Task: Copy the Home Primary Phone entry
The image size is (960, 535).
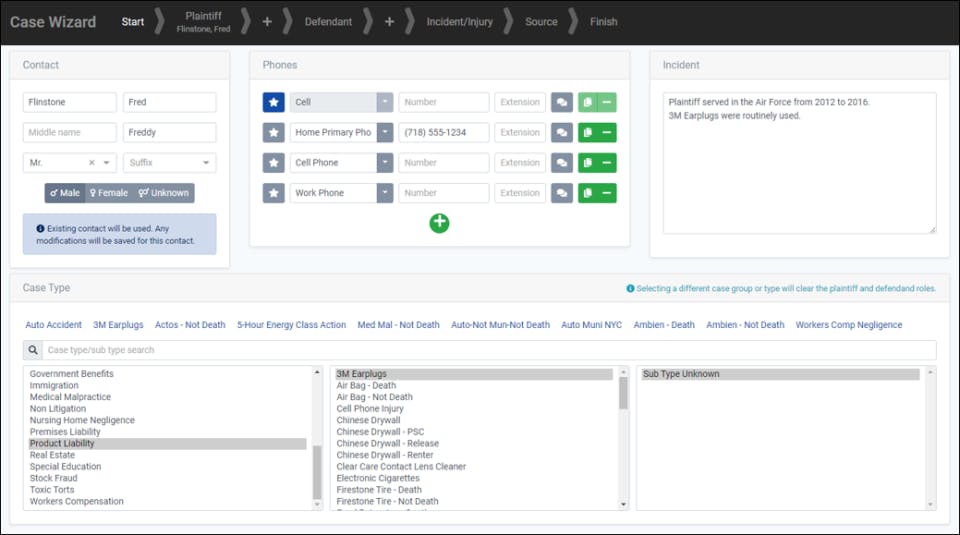Action: coord(587,132)
